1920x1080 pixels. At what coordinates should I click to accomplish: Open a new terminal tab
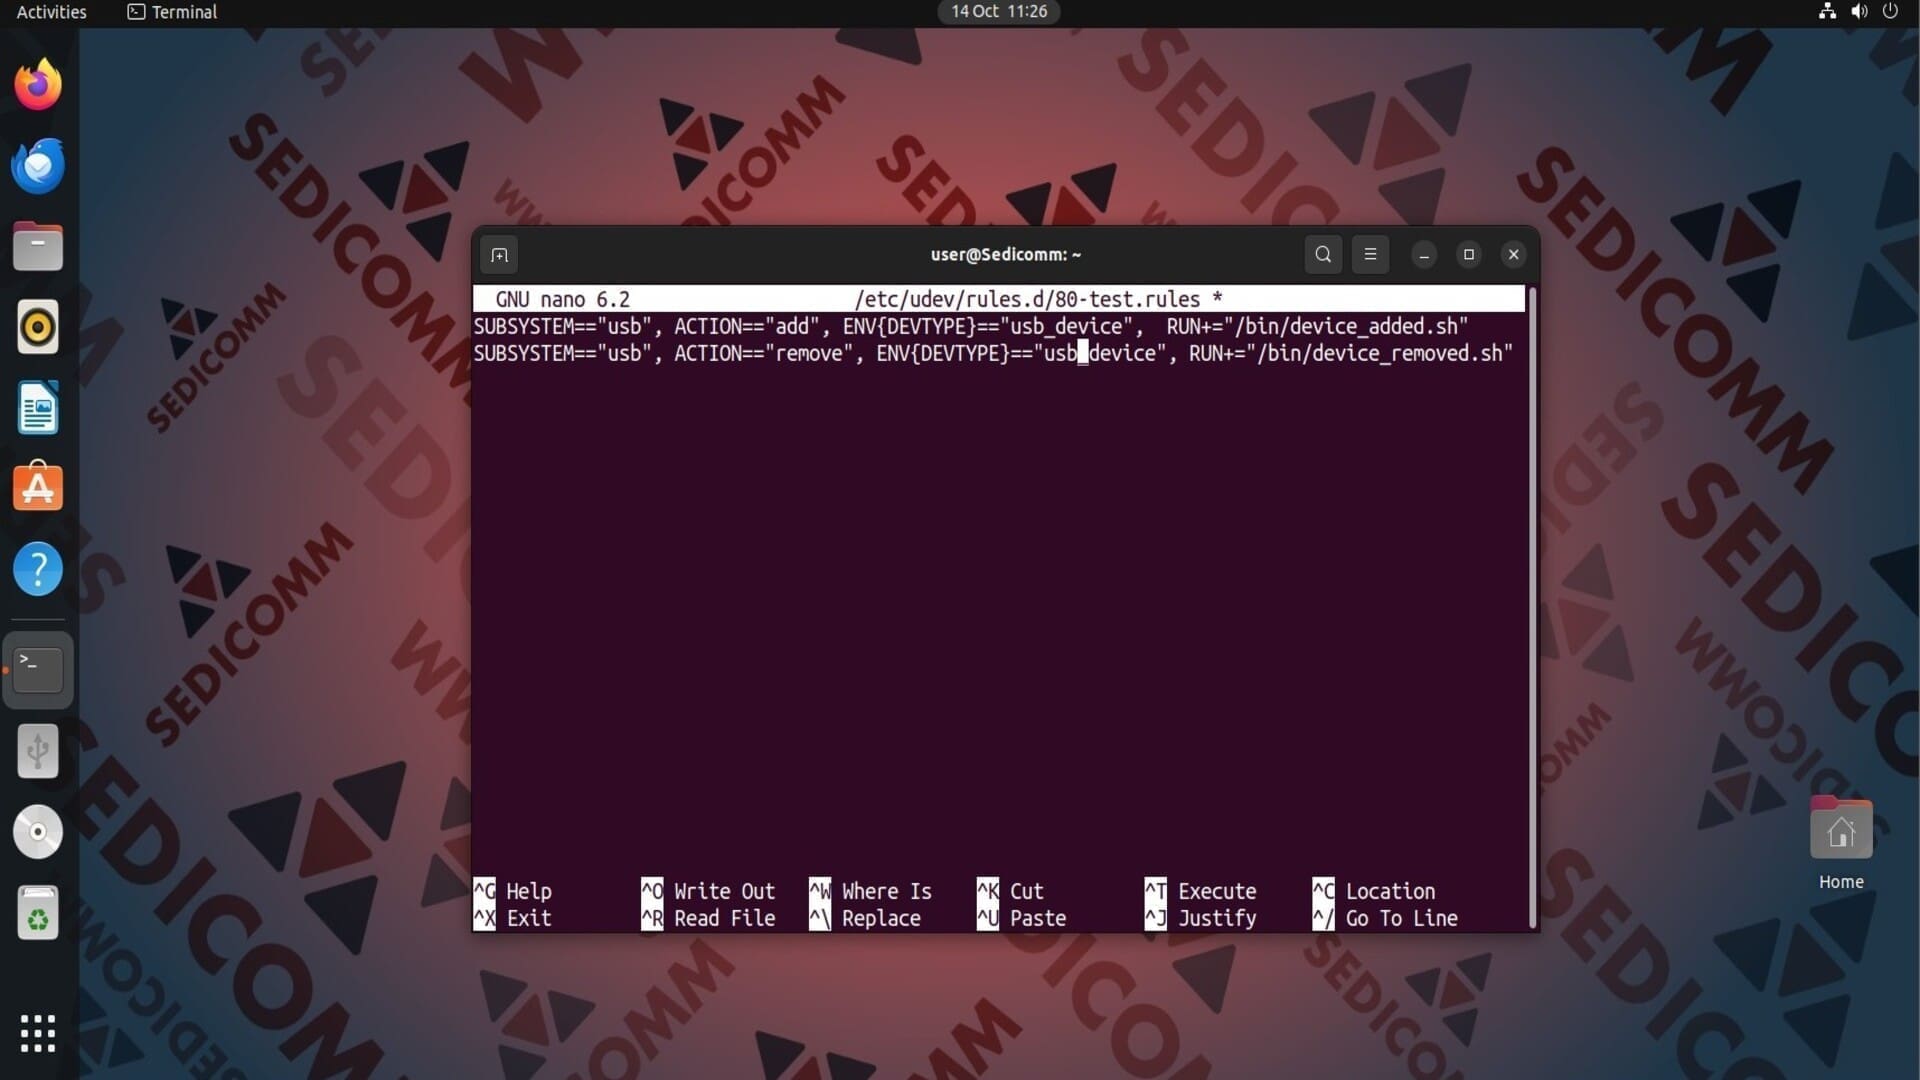[x=499, y=255]
